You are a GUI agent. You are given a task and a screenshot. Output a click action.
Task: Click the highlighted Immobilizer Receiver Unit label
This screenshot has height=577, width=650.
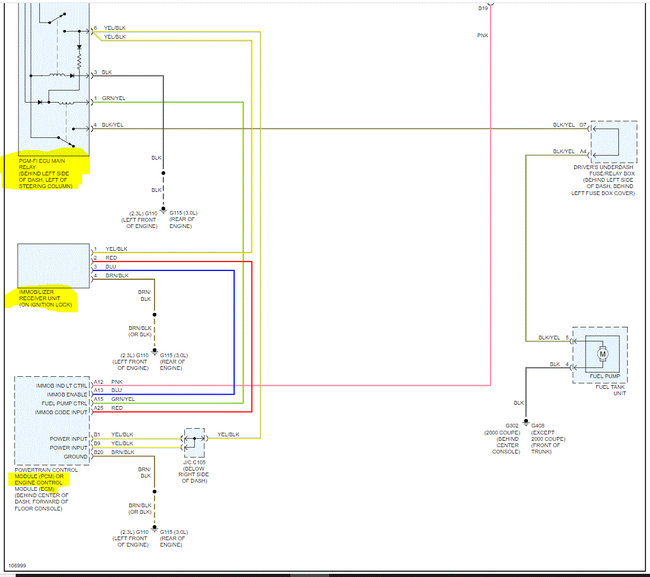click(45, 298)
